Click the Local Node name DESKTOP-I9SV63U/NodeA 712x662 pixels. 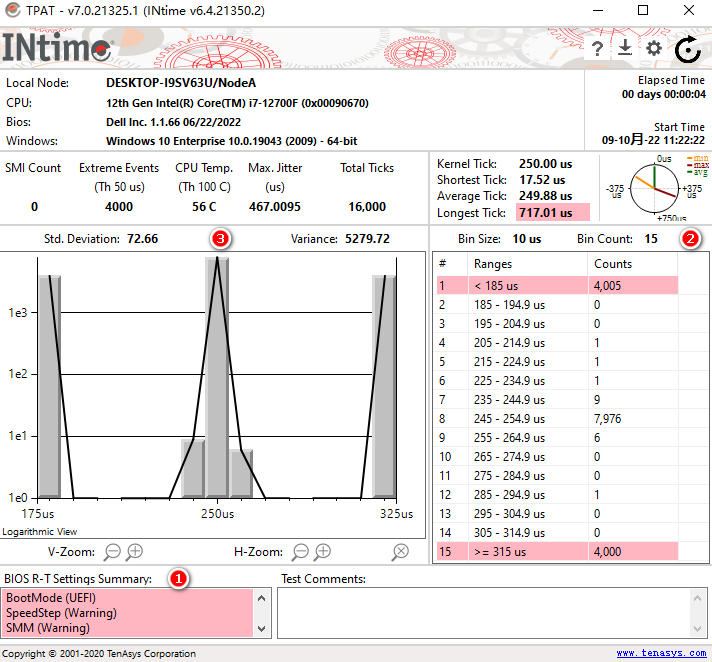click(x=181, y=83)
